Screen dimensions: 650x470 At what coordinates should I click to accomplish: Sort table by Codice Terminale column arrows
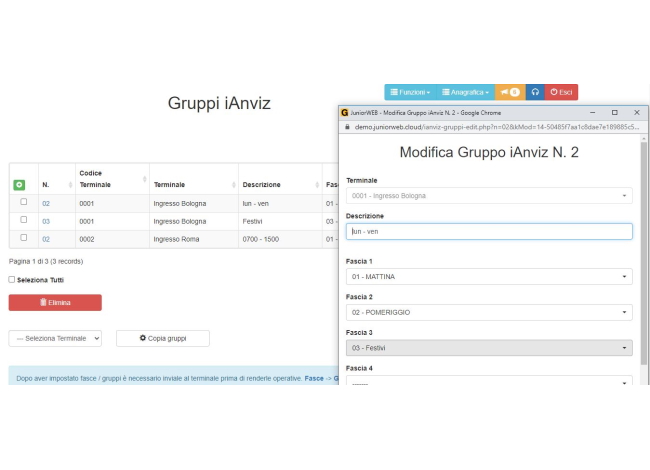tap(144, 179)
